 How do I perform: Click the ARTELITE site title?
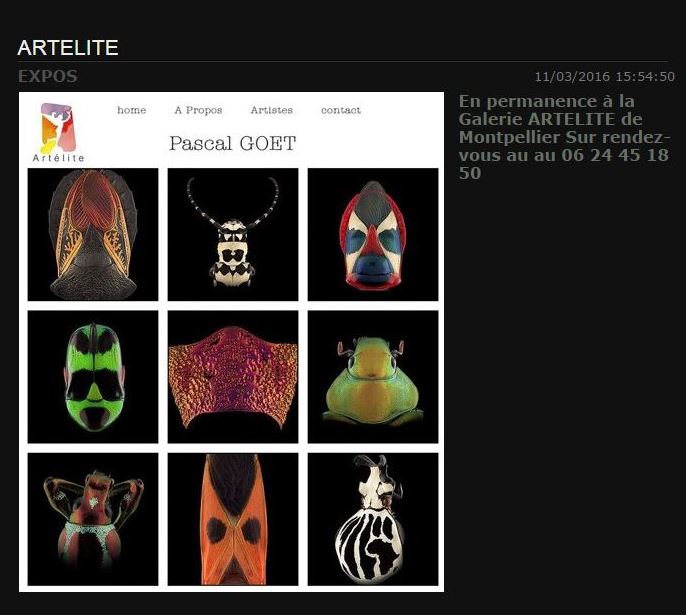68,48
